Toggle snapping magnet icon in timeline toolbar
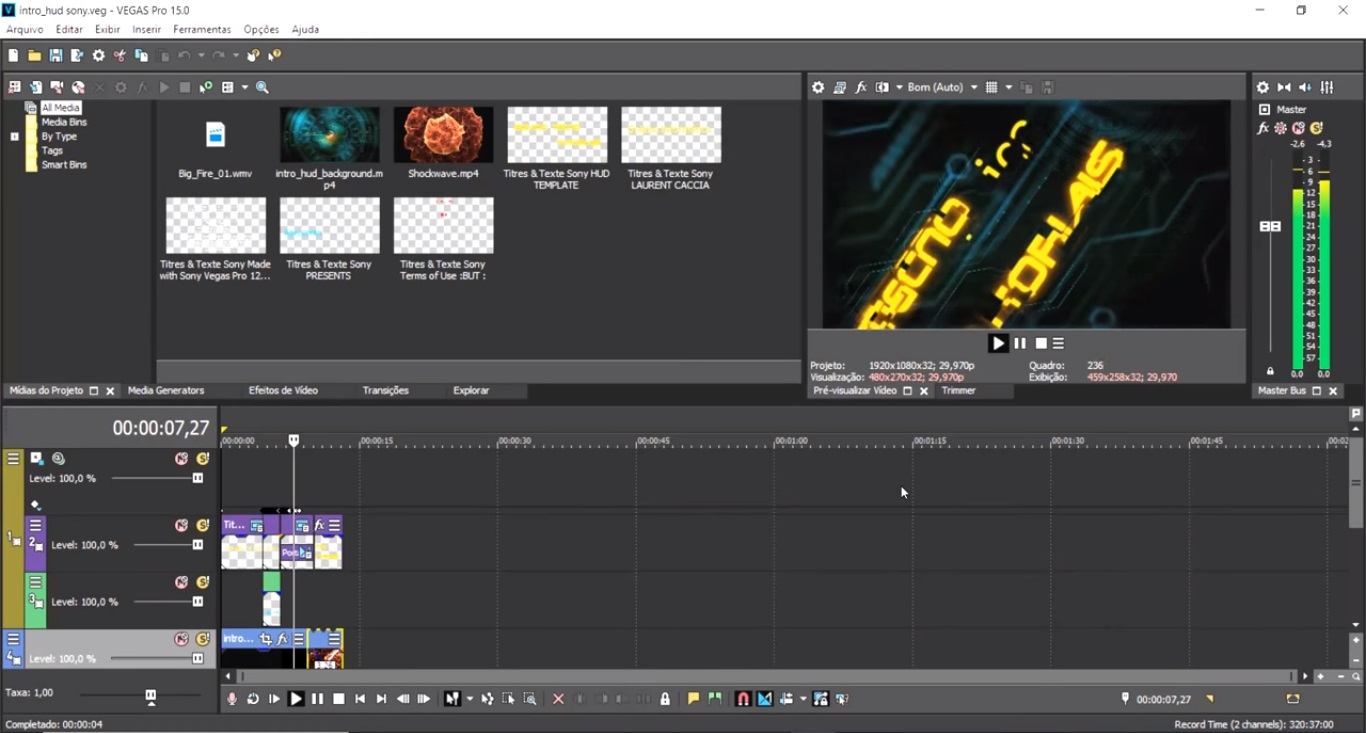Screen dimensions: 1366x733 [743, 699]
